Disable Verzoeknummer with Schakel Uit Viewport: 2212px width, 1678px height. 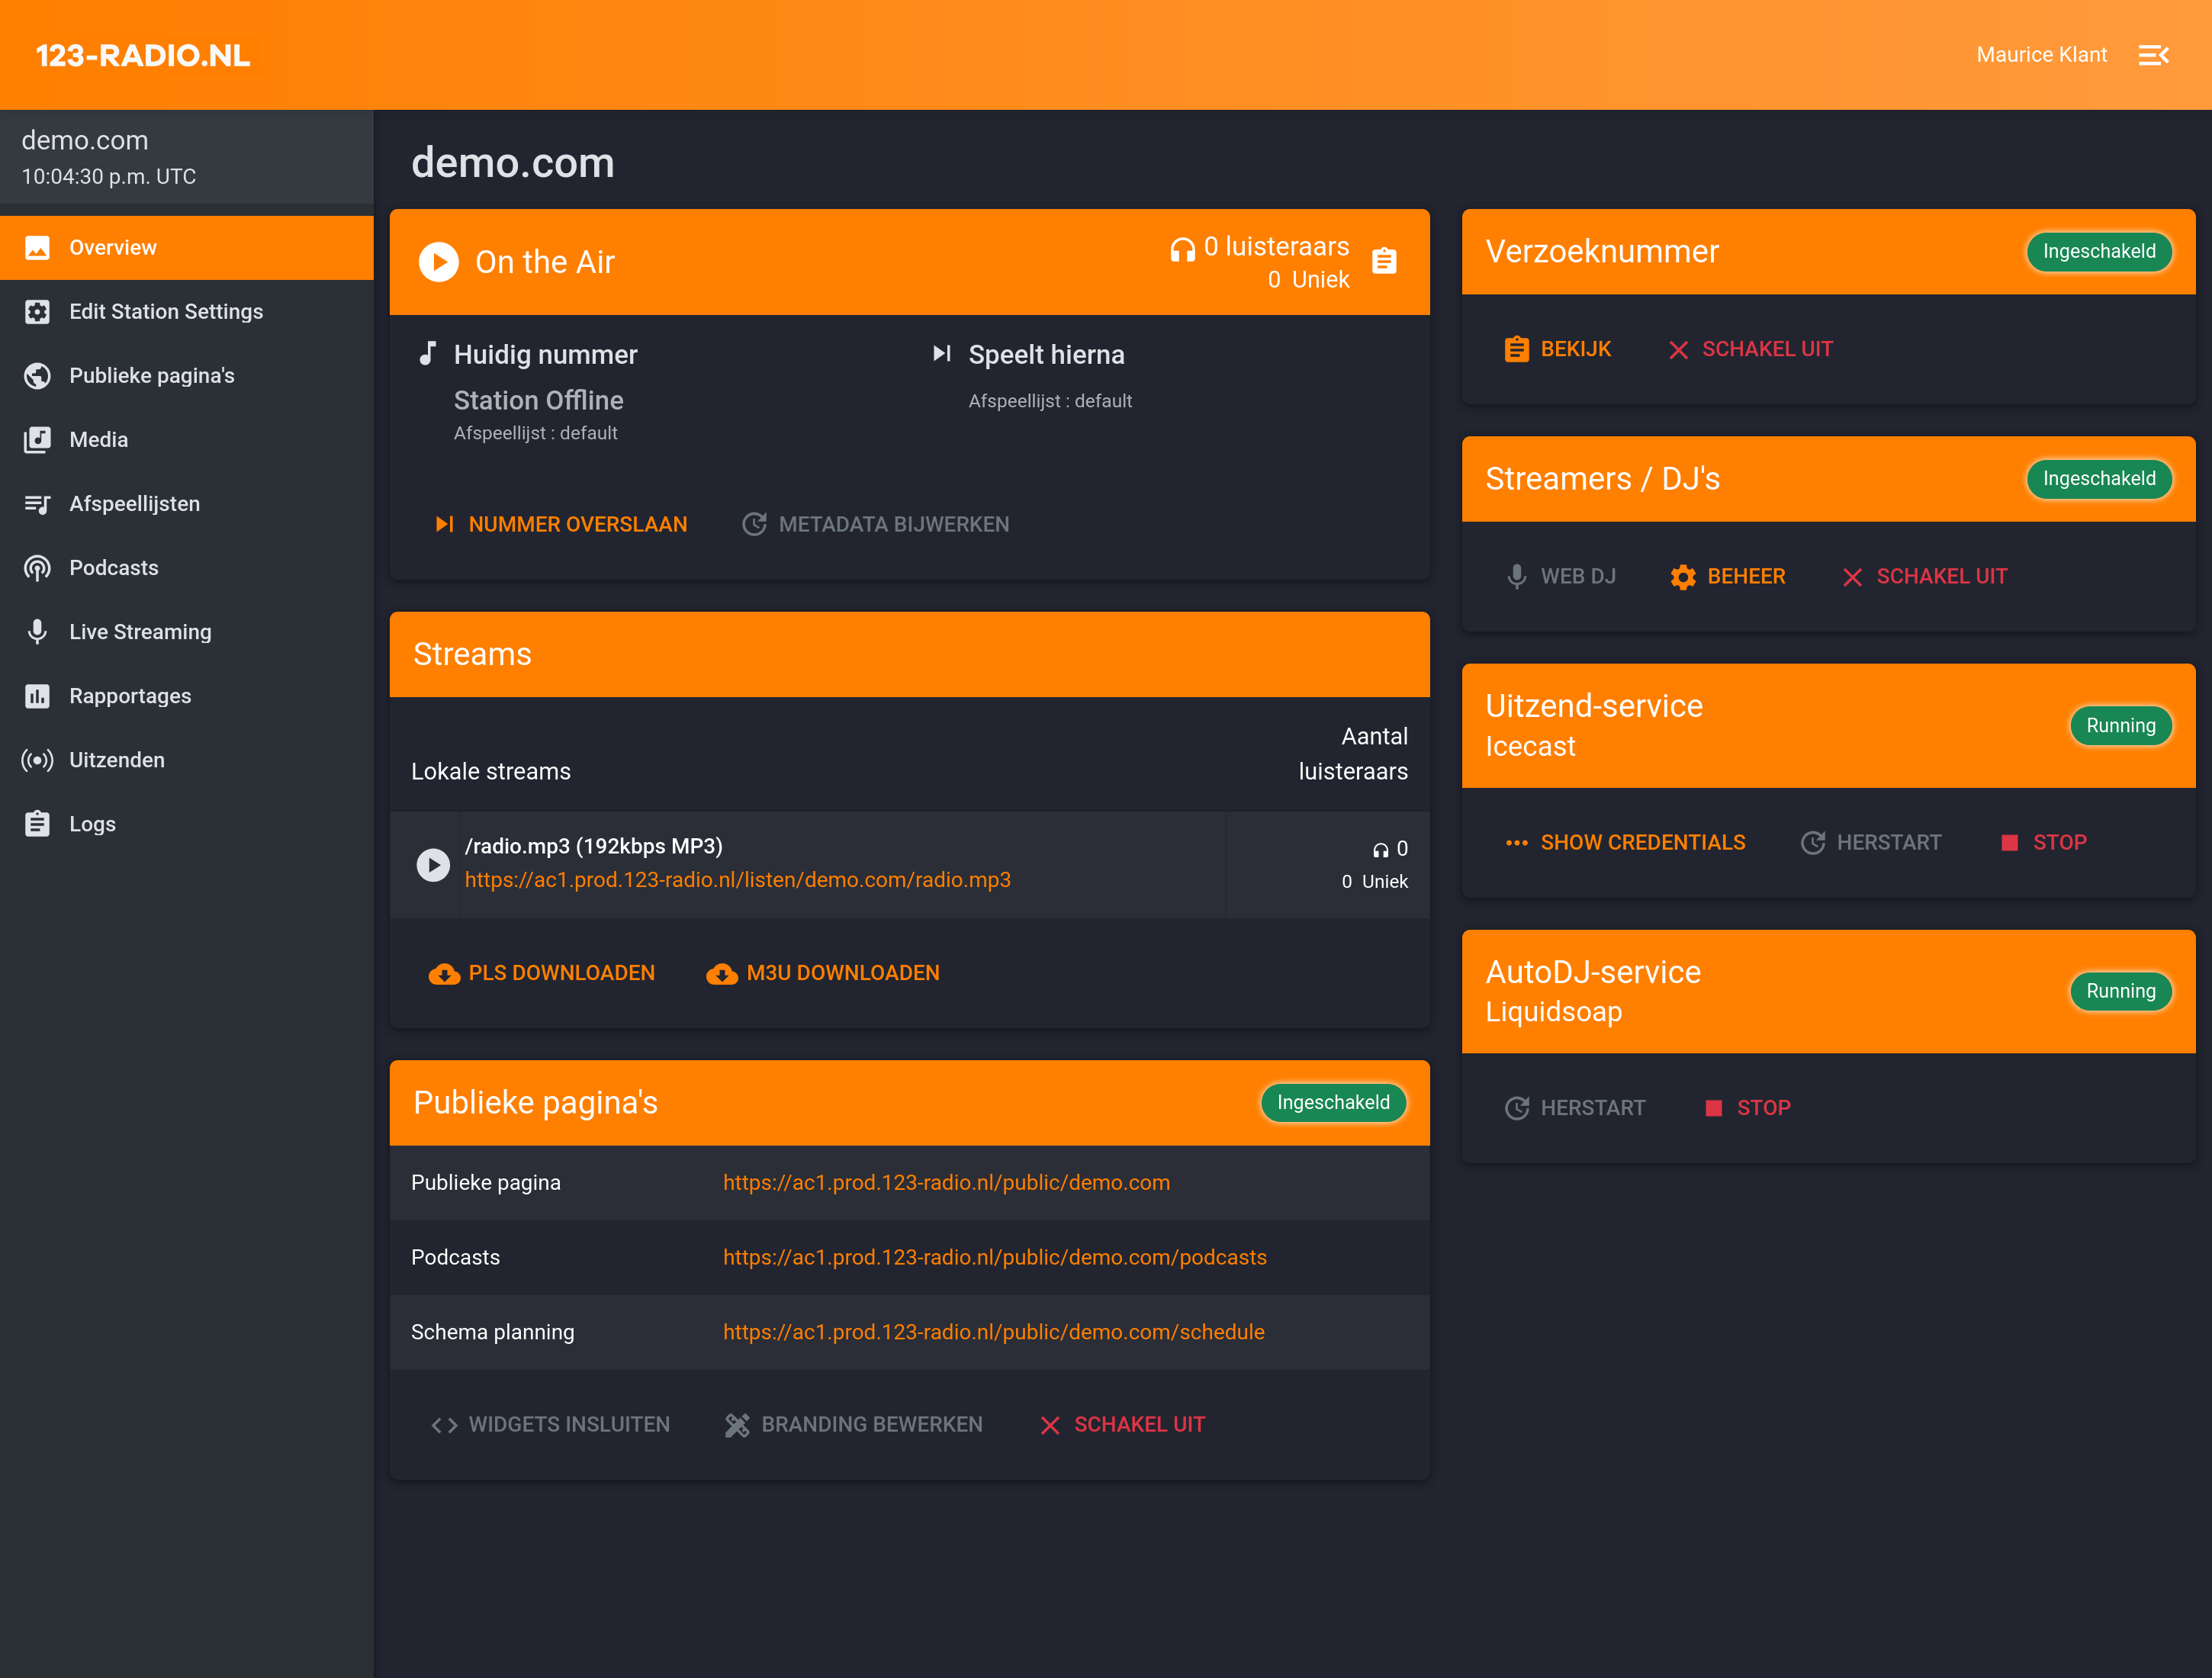pyautogui.click(x=1750, y=349)
